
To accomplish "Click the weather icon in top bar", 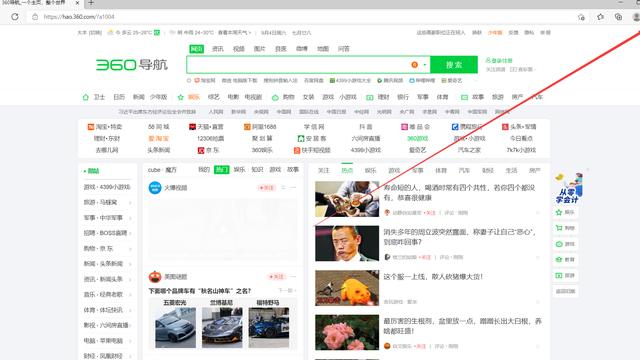I will (x=110, y=32).
